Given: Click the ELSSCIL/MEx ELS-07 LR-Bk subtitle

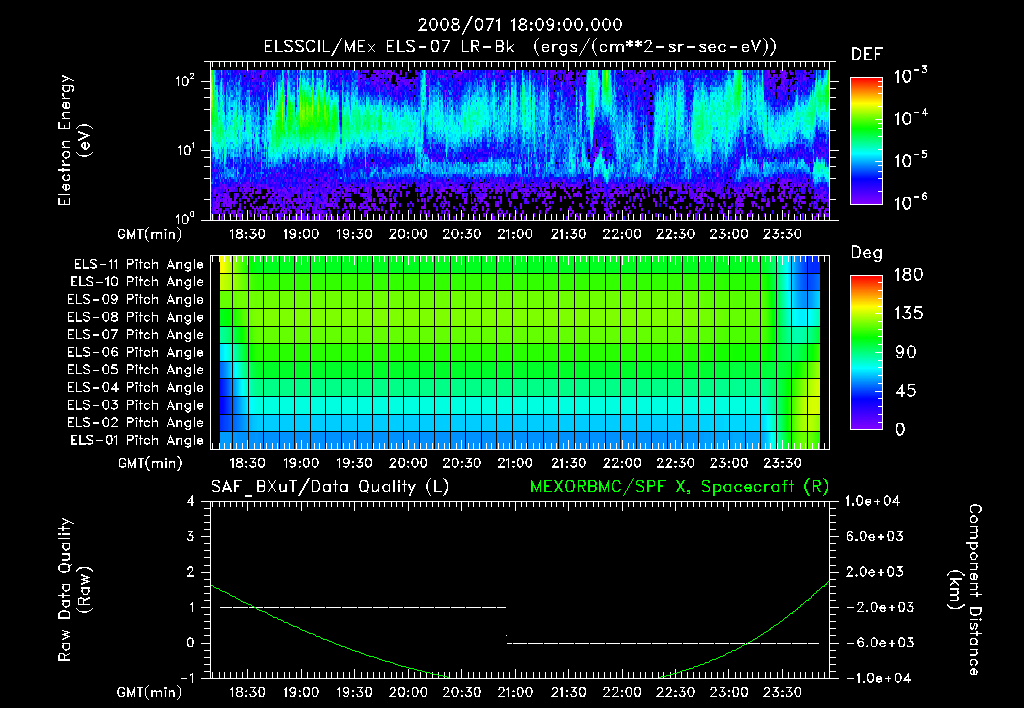Looking at the screenshot, I should [520, 47].
